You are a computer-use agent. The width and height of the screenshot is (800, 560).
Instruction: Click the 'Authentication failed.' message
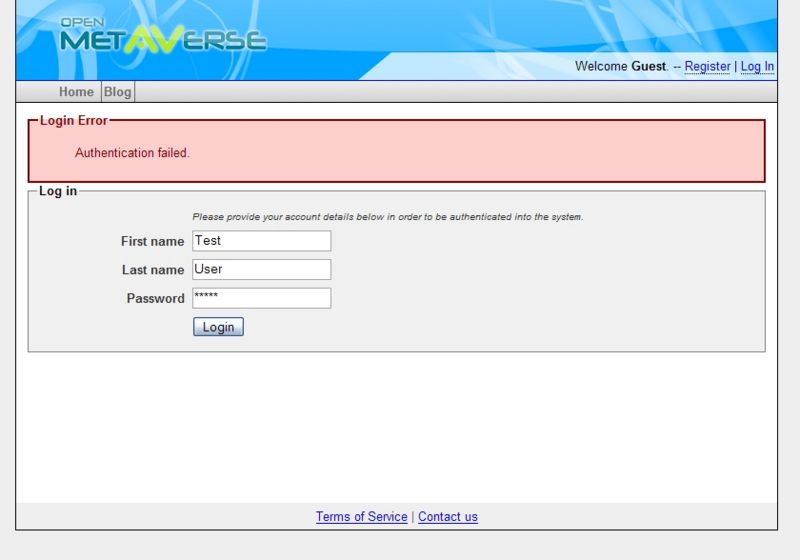(x=132, y=153)
